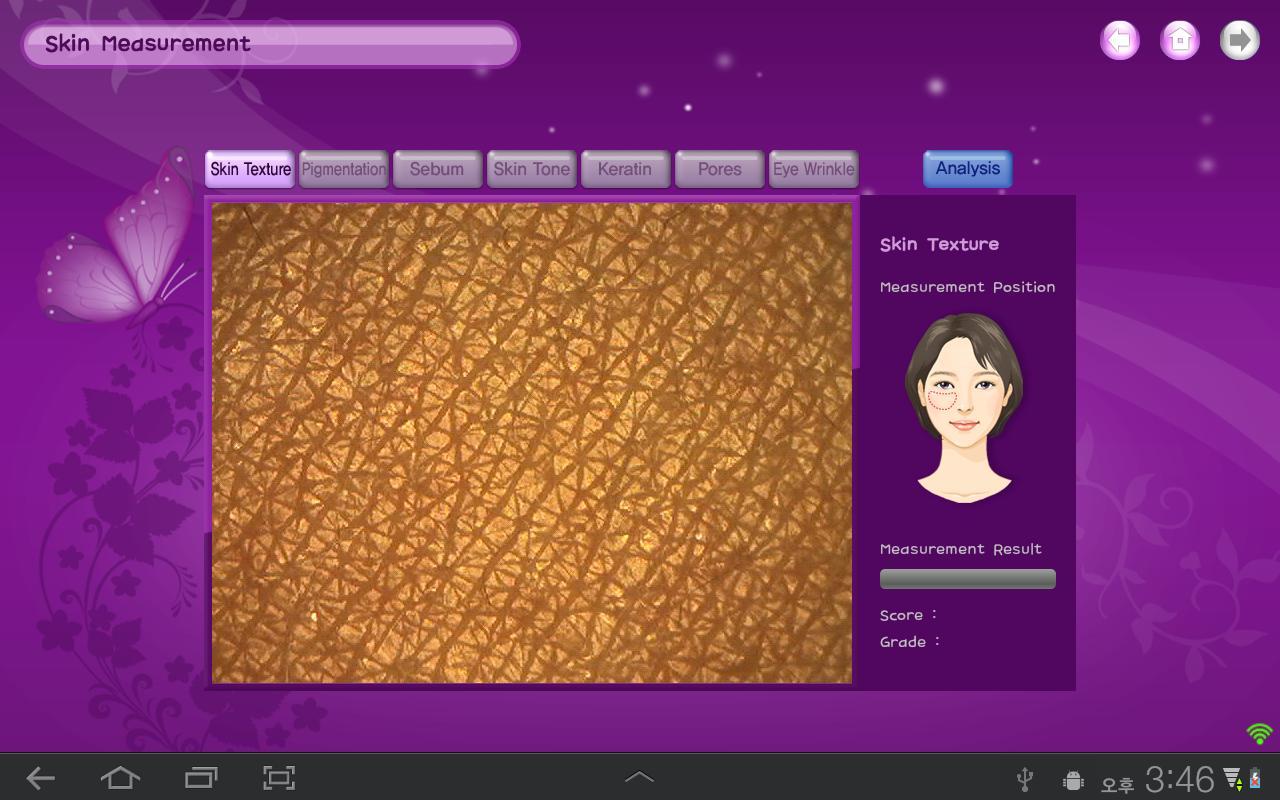The width and height of the screenshot is (1280, 800).
Task: Select the Keratin tab
Action: click(625, 169)
